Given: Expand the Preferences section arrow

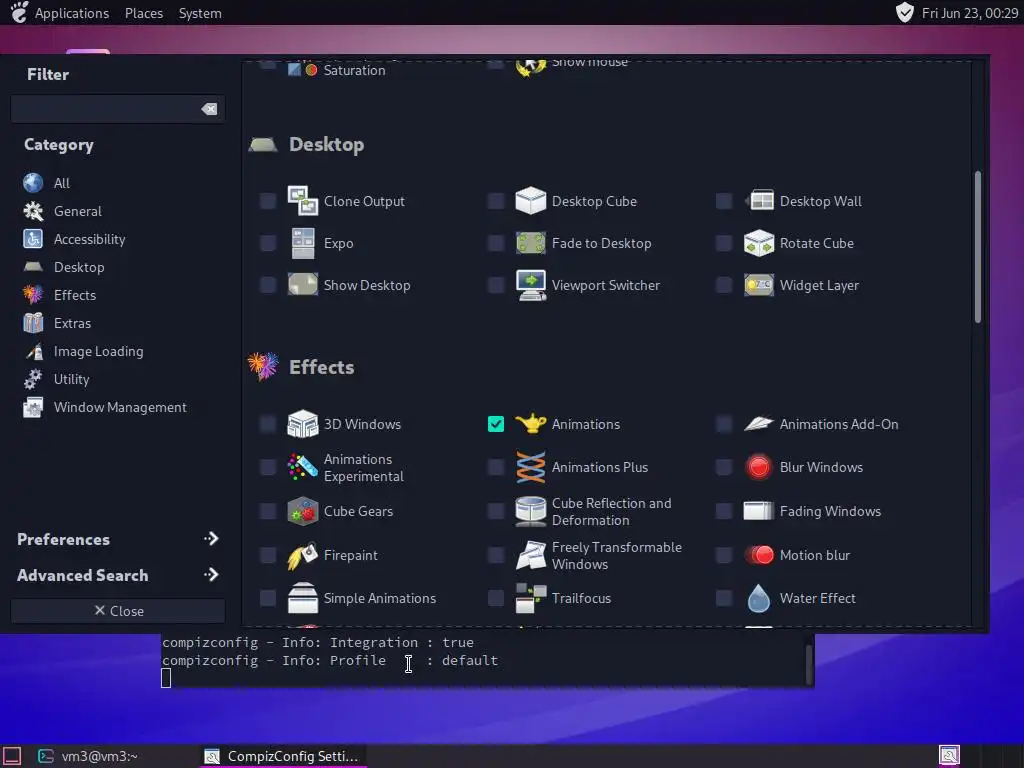Looking at the screenshot, I should (x=210, y=539).
